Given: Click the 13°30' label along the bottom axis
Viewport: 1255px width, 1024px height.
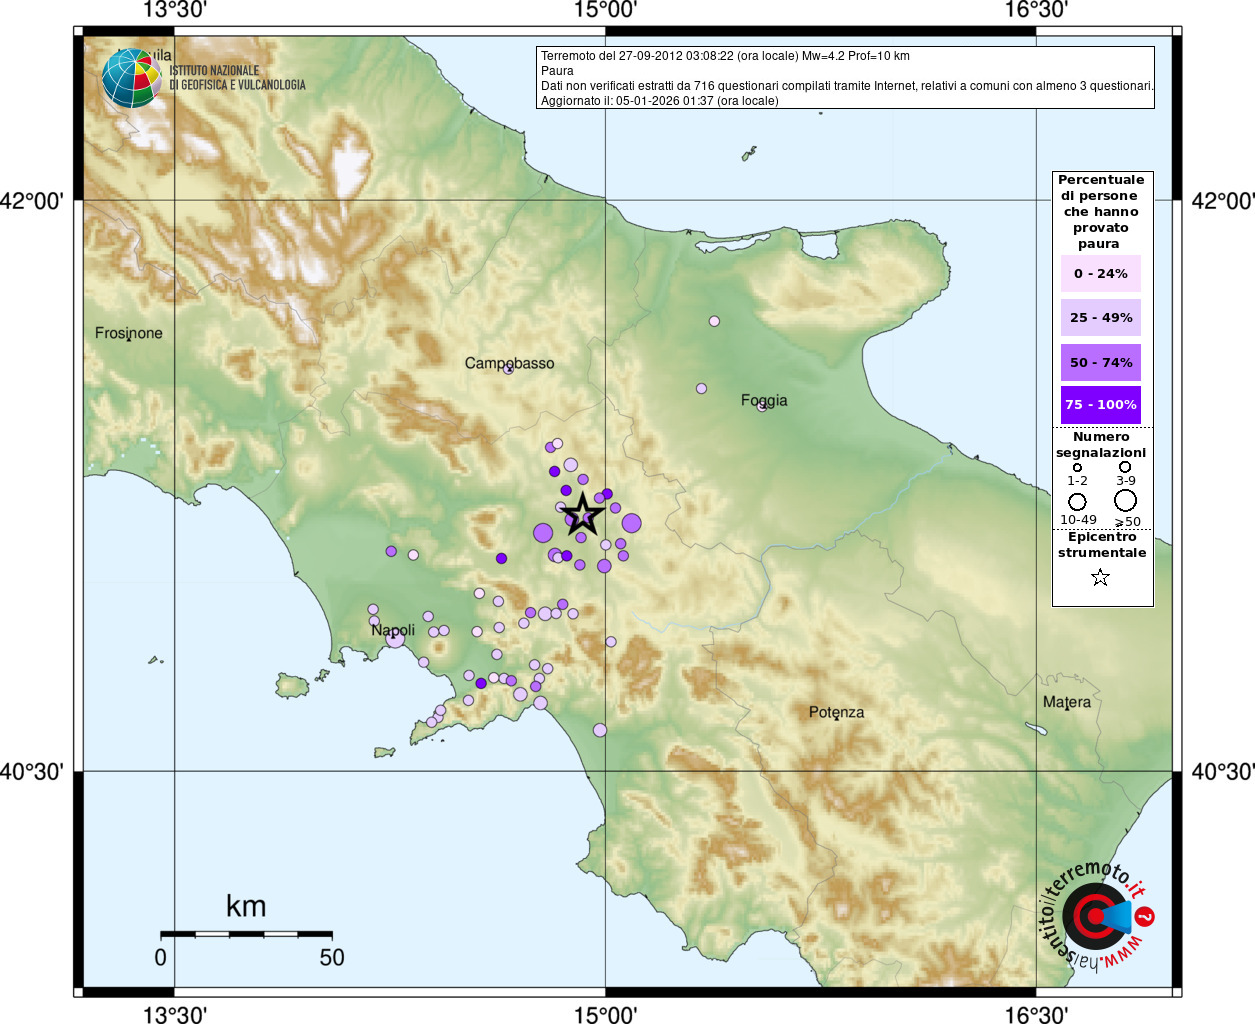Looking at the screenshot, I should 175,1015.
